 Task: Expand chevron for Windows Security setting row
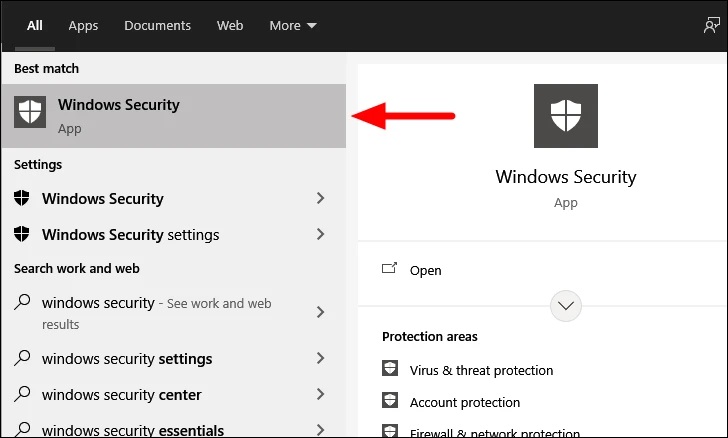click(320, 198)
